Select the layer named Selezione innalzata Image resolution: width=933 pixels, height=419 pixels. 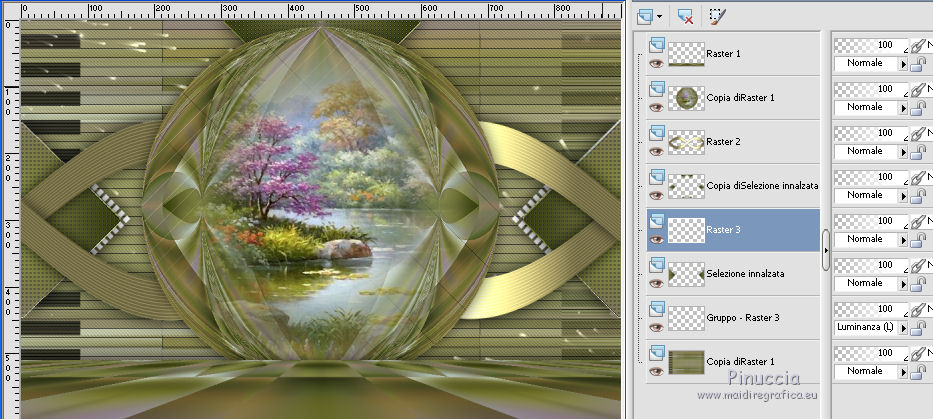click(x=745, y=274)
